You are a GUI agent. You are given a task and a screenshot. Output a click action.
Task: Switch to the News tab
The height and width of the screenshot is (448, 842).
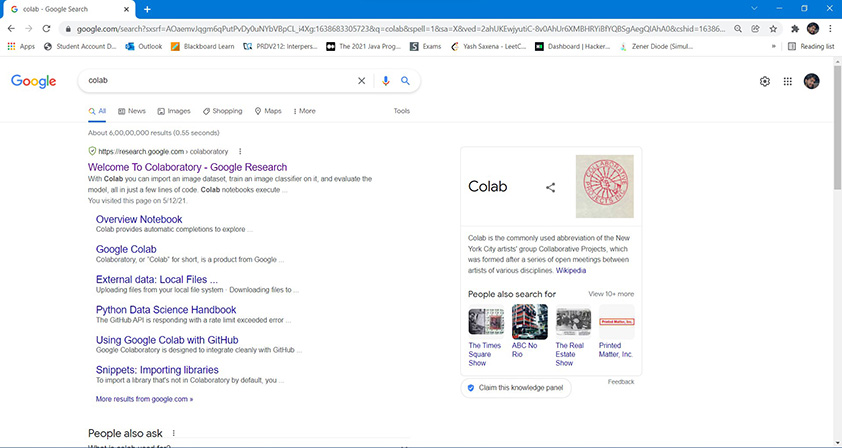[132, 111]
